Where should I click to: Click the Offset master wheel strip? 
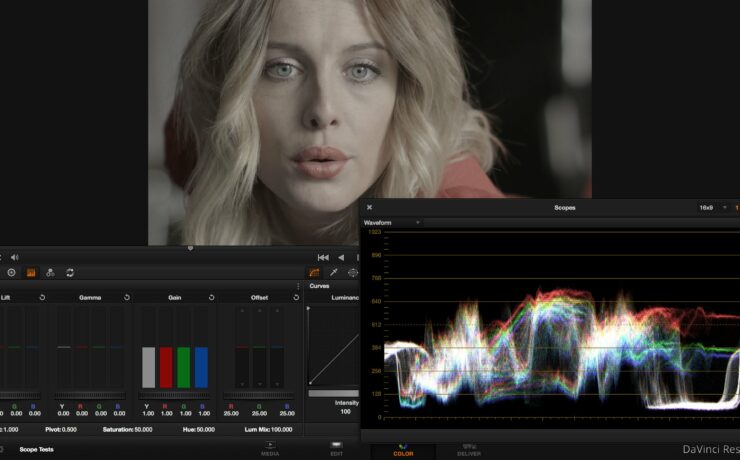click(259, 395)
